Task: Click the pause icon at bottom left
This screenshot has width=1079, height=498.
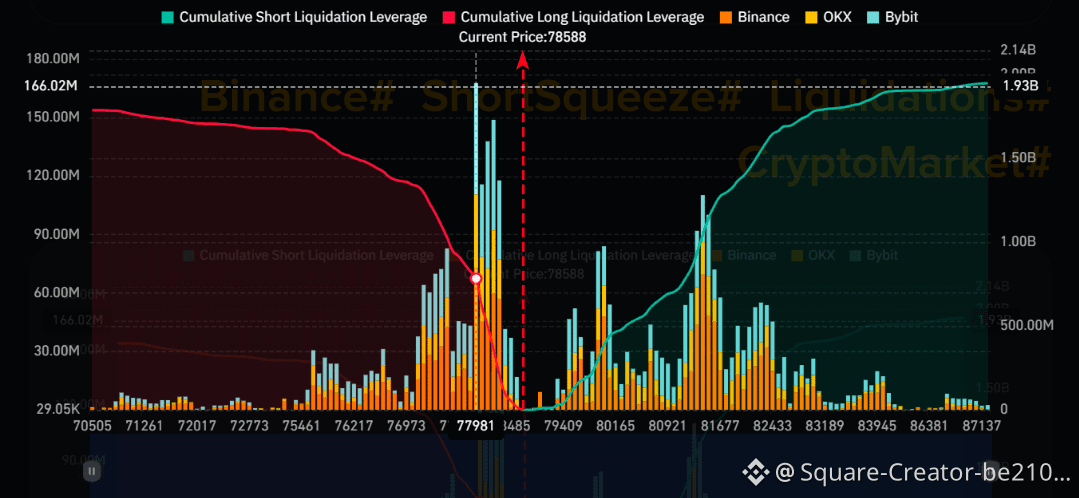Action: click(92, 472)
